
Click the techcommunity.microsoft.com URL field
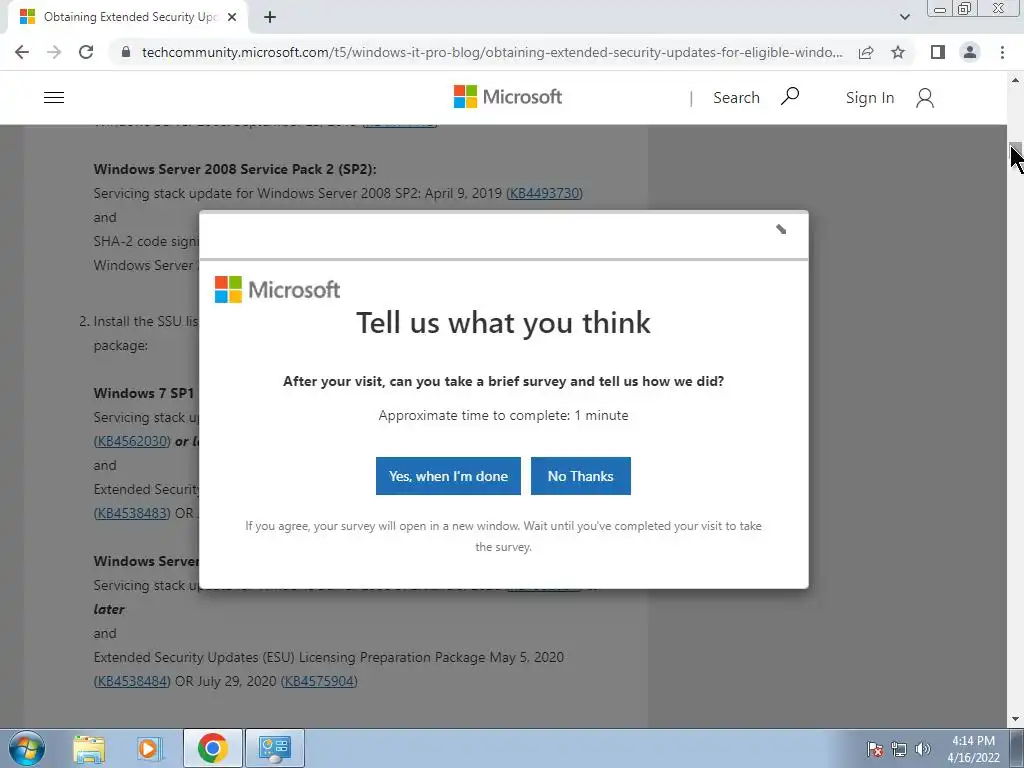coord(492,52)
